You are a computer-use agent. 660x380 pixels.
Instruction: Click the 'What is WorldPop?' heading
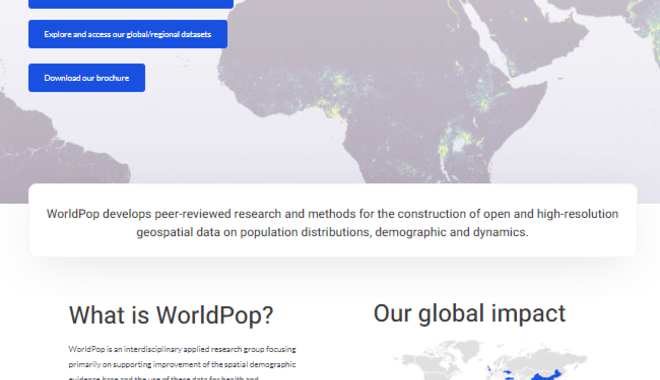pos(171,315)
